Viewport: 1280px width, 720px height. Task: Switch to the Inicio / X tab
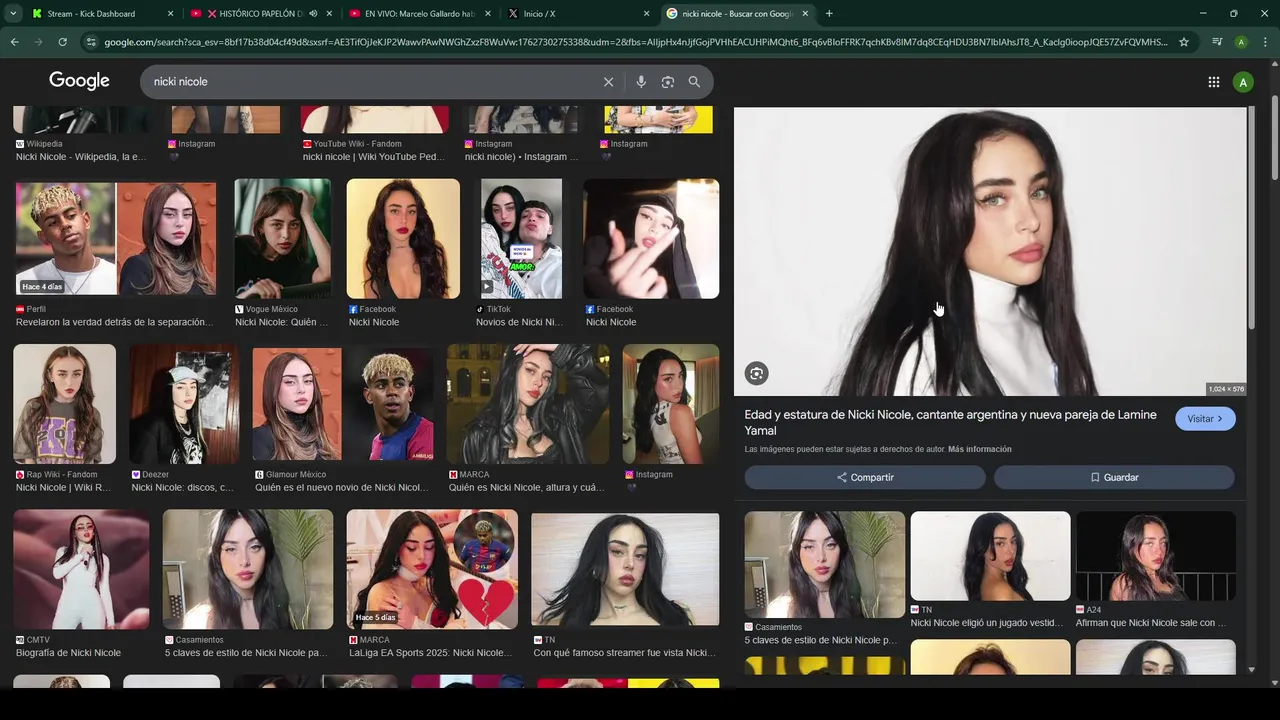578,14
